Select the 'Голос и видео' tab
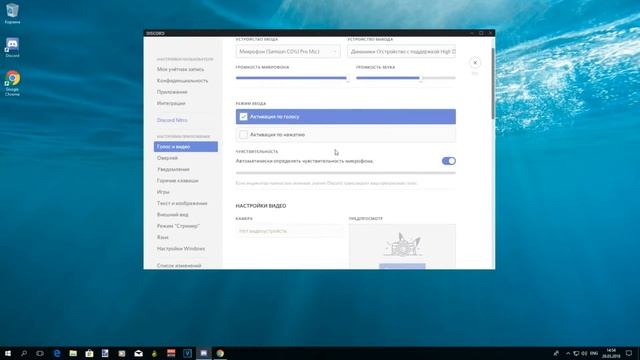 pyautogui.click(x=186, y=147)
